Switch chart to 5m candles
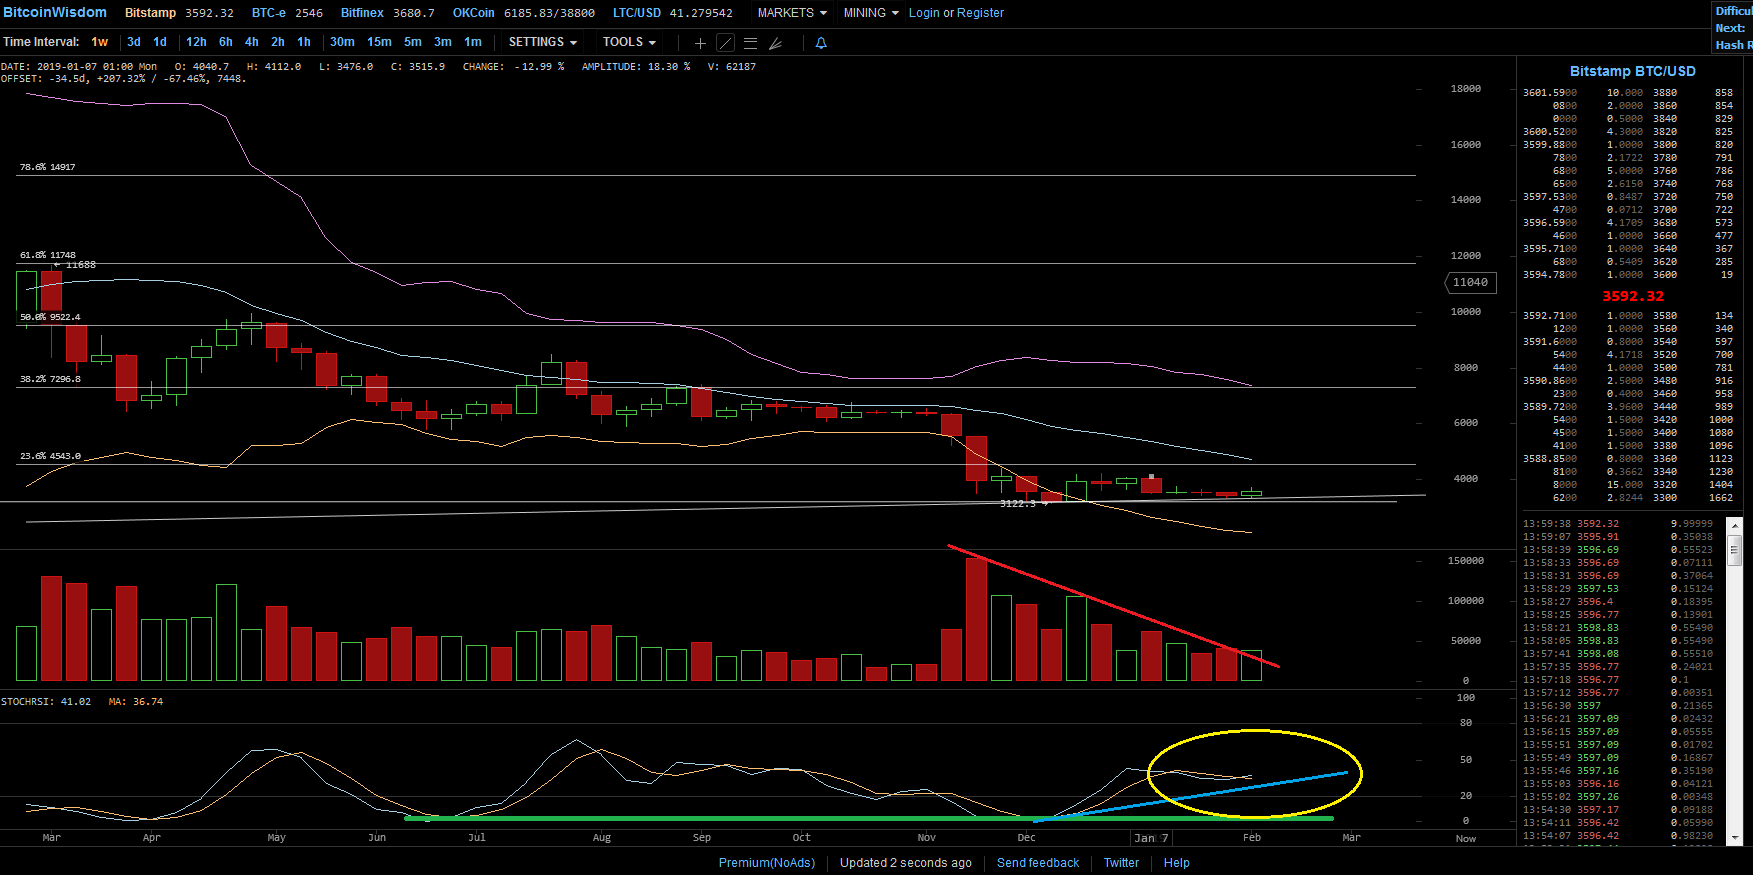Viewport: 1753px width, 875px height. click(x=413, y=42)
